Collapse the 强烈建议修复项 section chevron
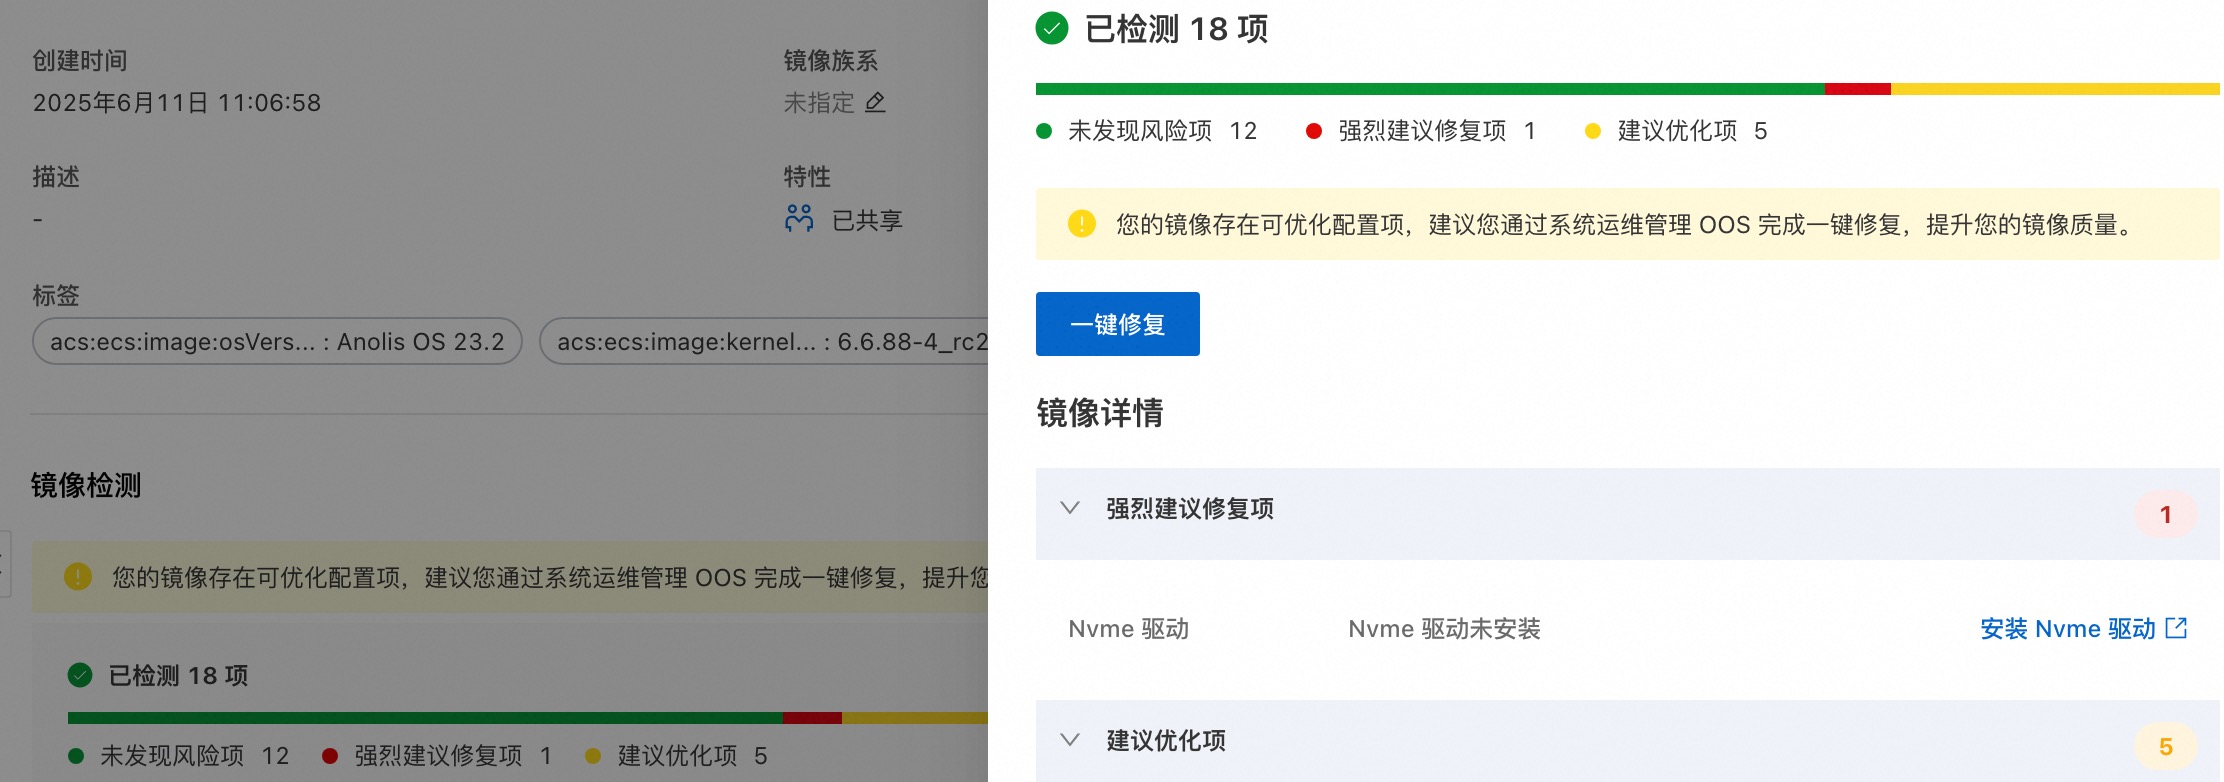The width and height of the screenshot is (2224, 782). click(x=1070, y=508)
